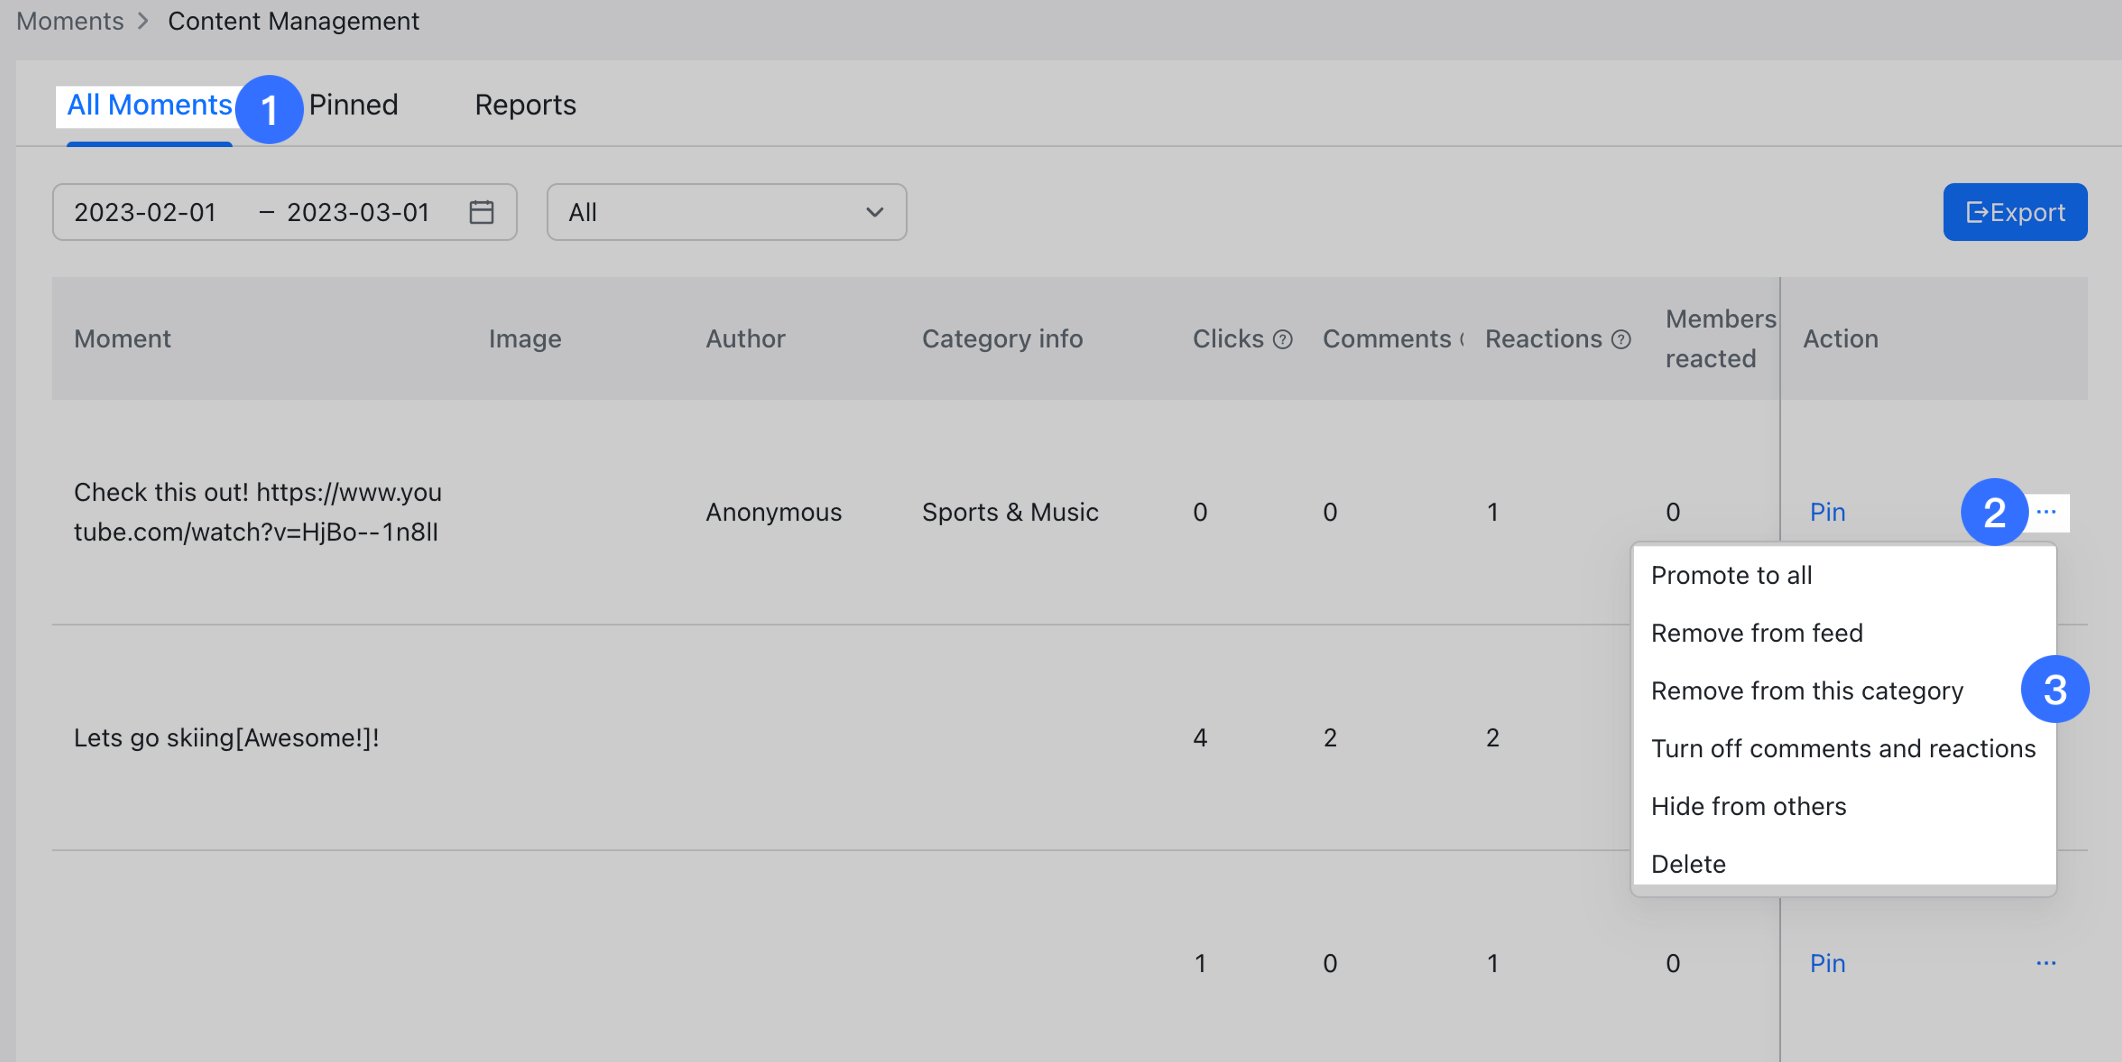Select the All Moments tab

(x=149, y=105)
